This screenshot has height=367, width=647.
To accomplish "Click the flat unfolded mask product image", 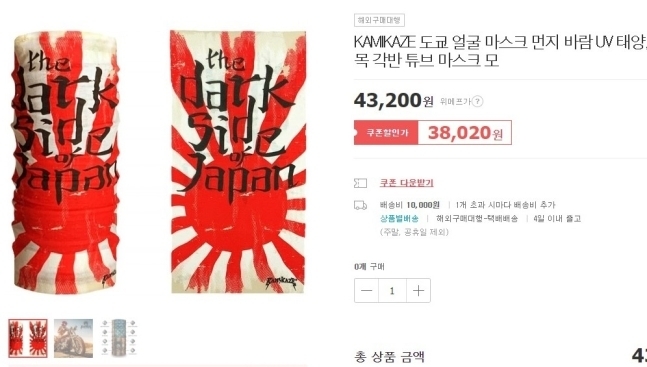I will click(x=238, y=161).
